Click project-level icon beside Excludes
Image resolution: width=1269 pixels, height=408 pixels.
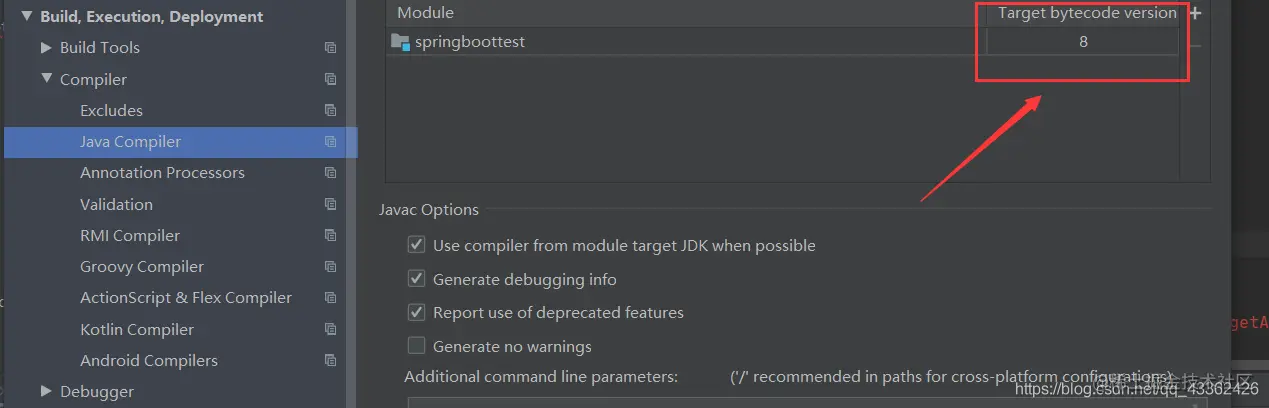[x=330, y=111]
